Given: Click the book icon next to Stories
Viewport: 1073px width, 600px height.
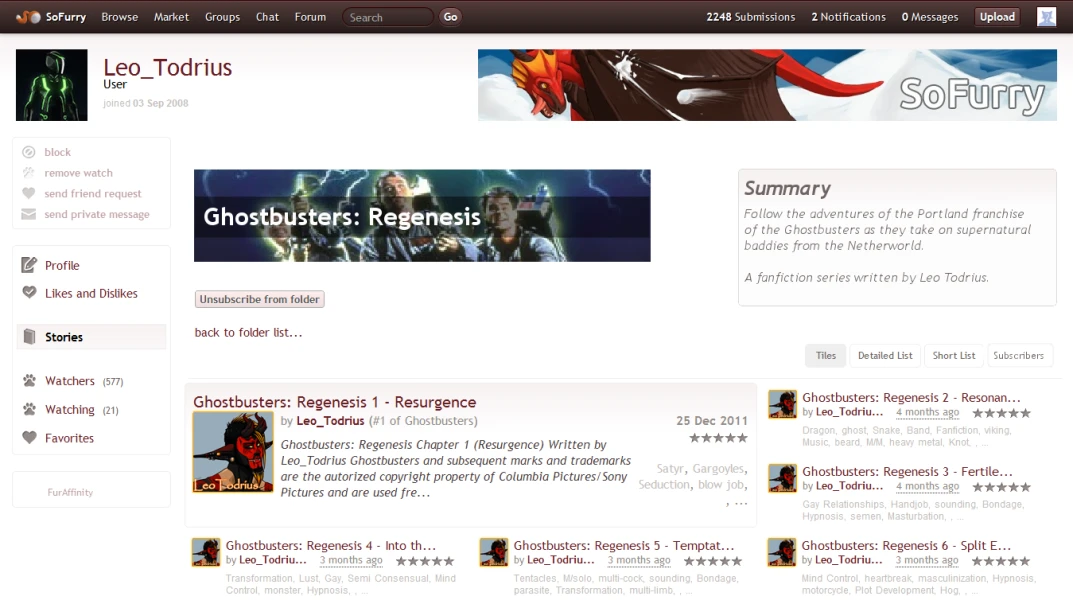Looking at the screenshot, I should [29, 337].
